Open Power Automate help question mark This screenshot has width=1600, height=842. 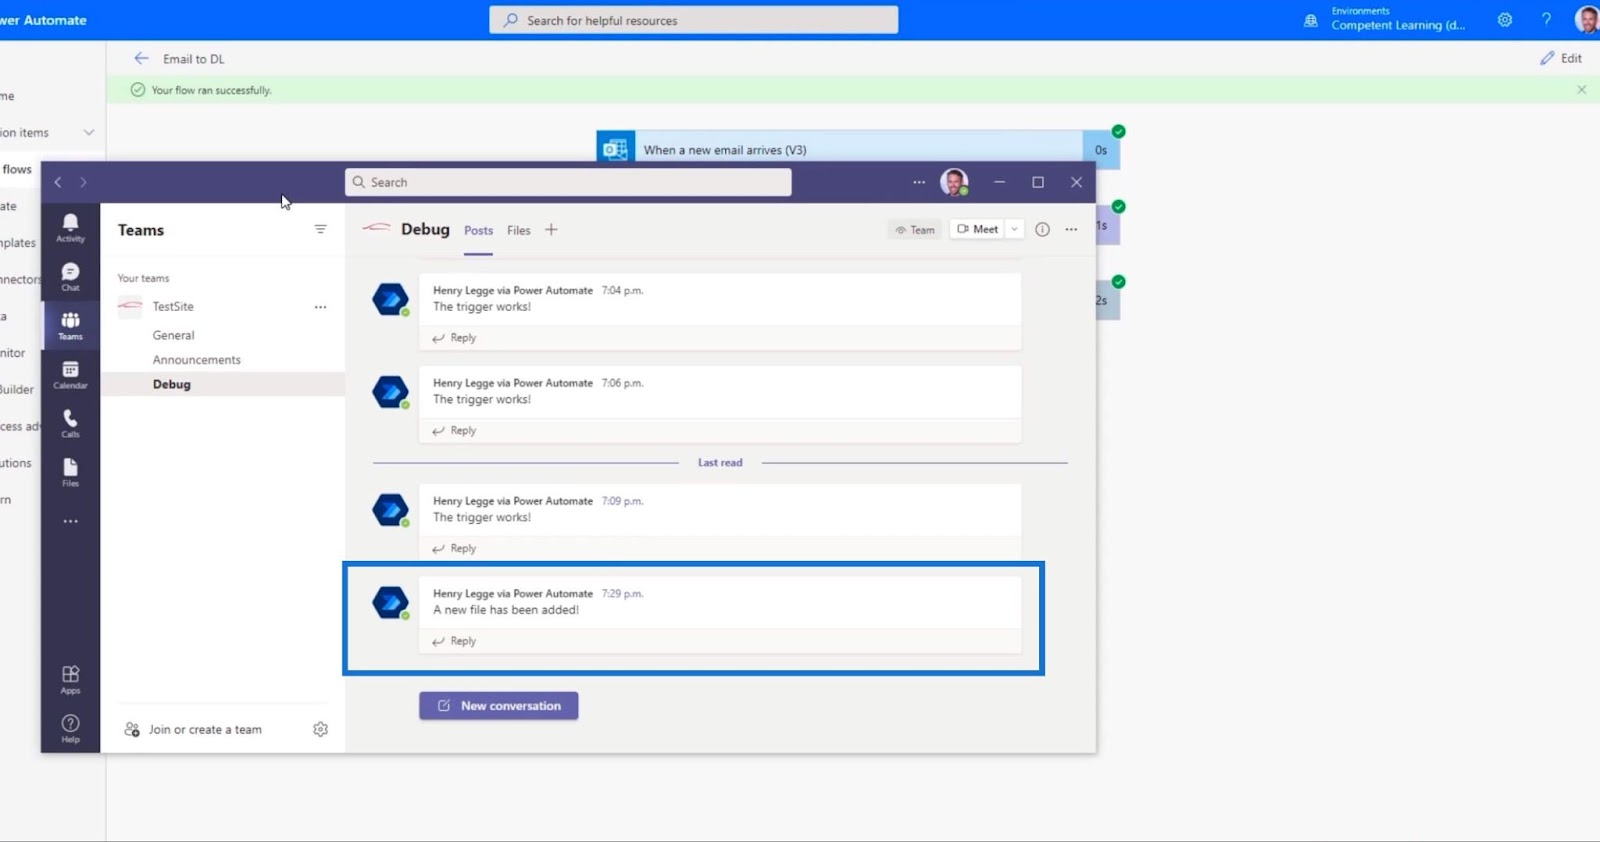1546,20
